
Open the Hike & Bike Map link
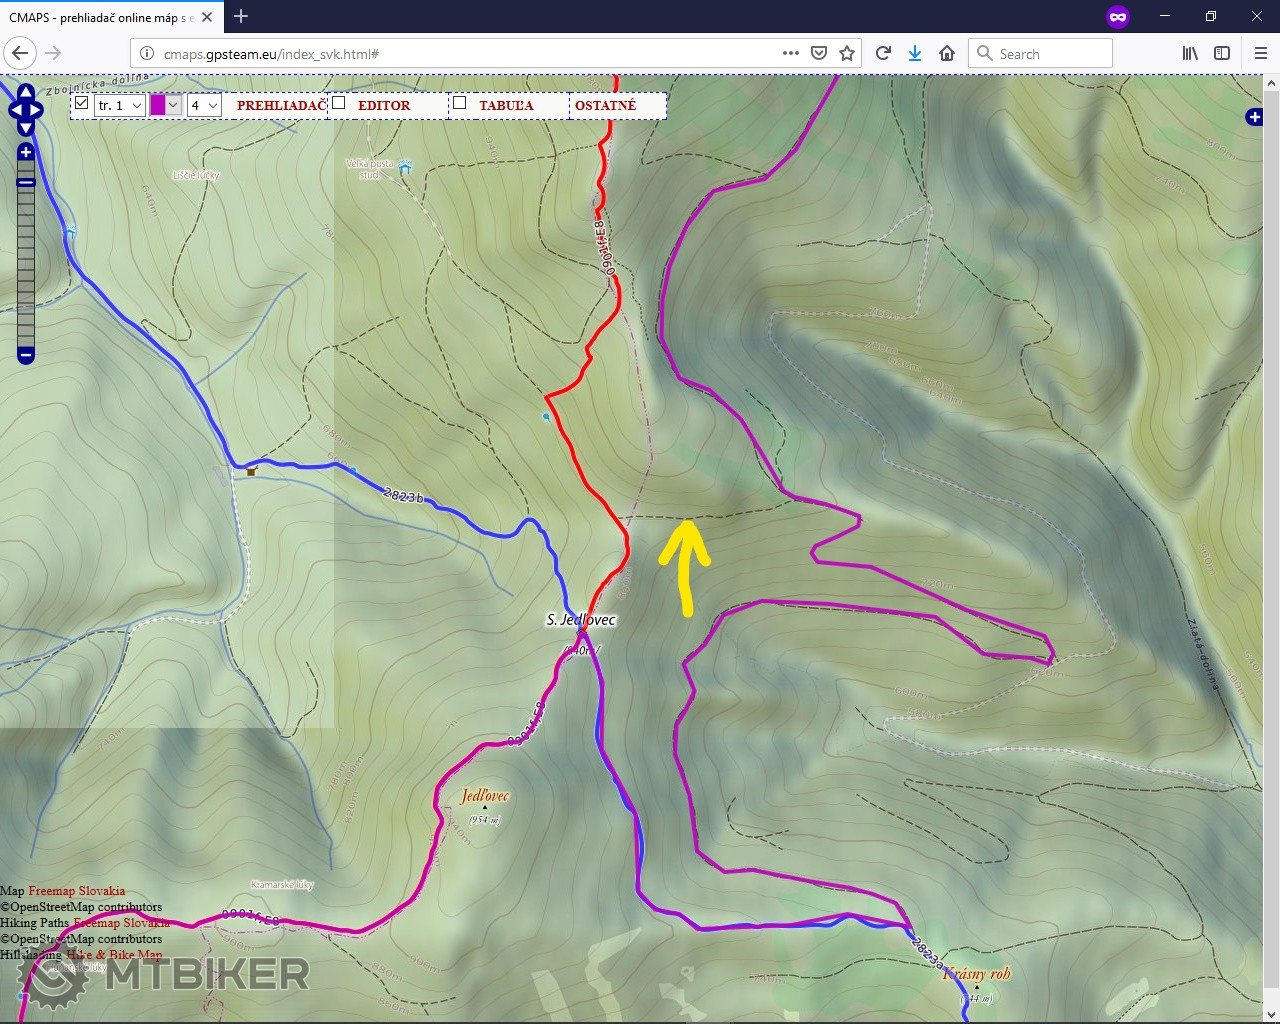pos(114,955)
